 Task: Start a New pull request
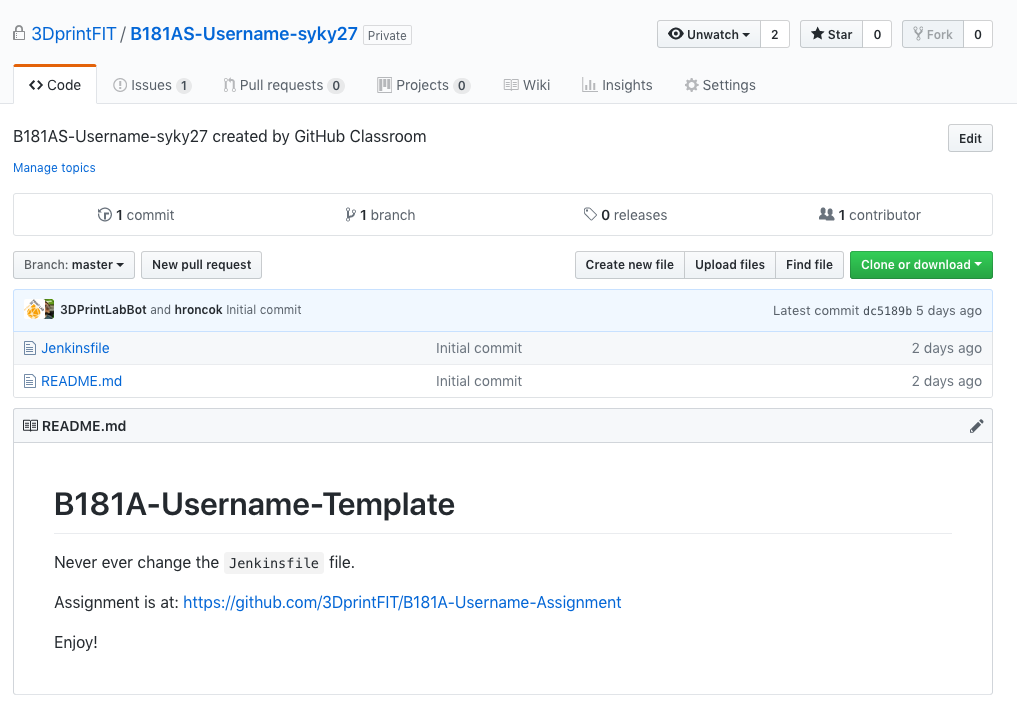pos(201,265)
